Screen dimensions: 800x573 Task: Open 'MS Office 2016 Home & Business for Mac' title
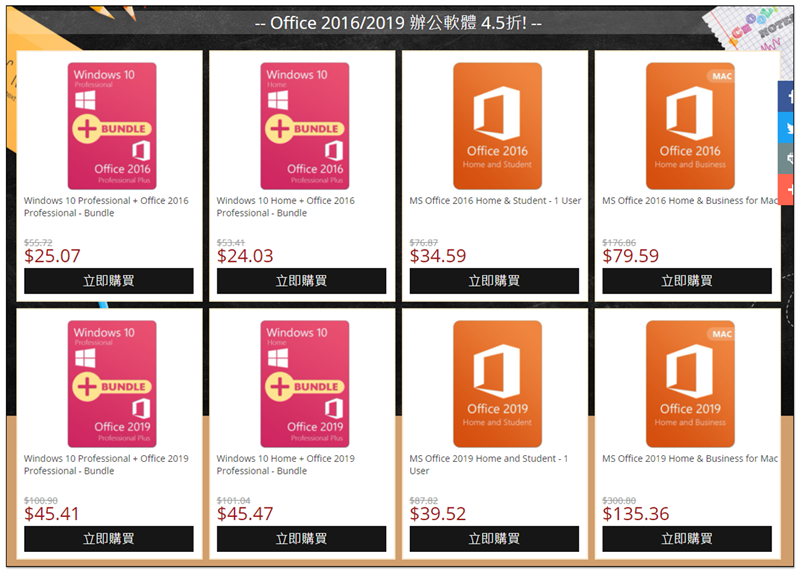[690, 201]
